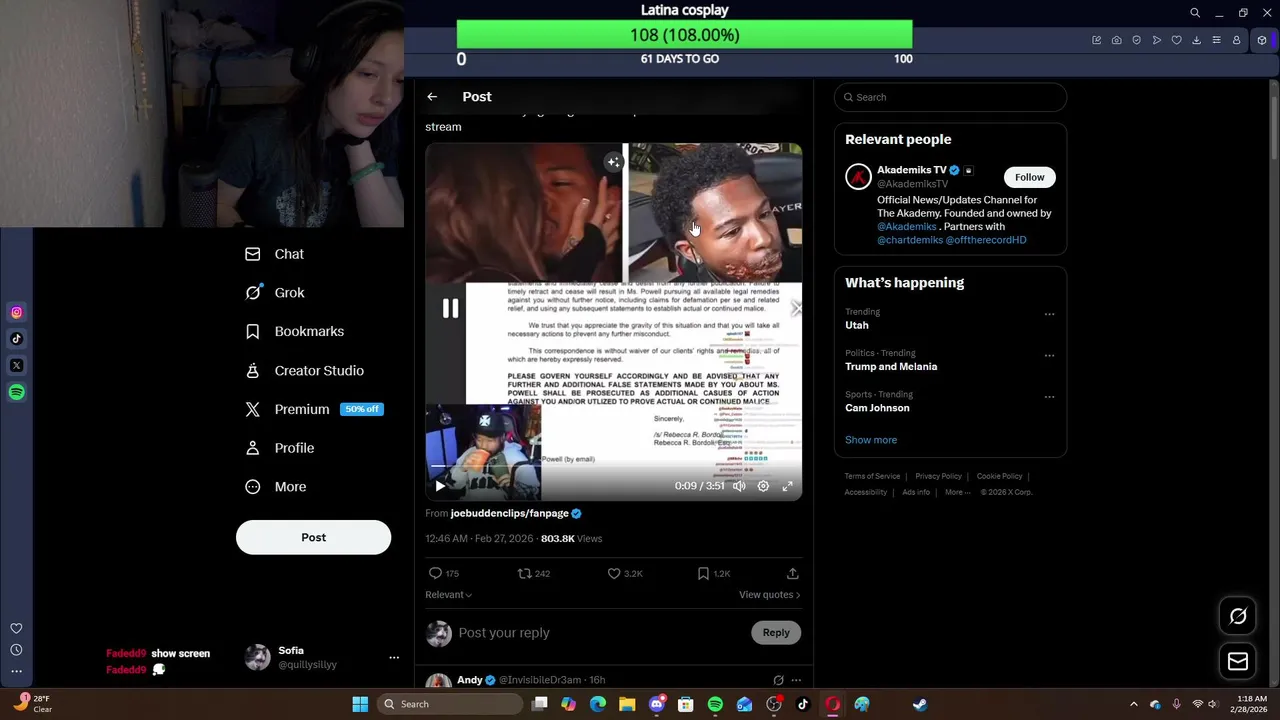1280x720 pixels.
Task: Open Trump and Melania trending topic
Action: (x=891, y=367)
